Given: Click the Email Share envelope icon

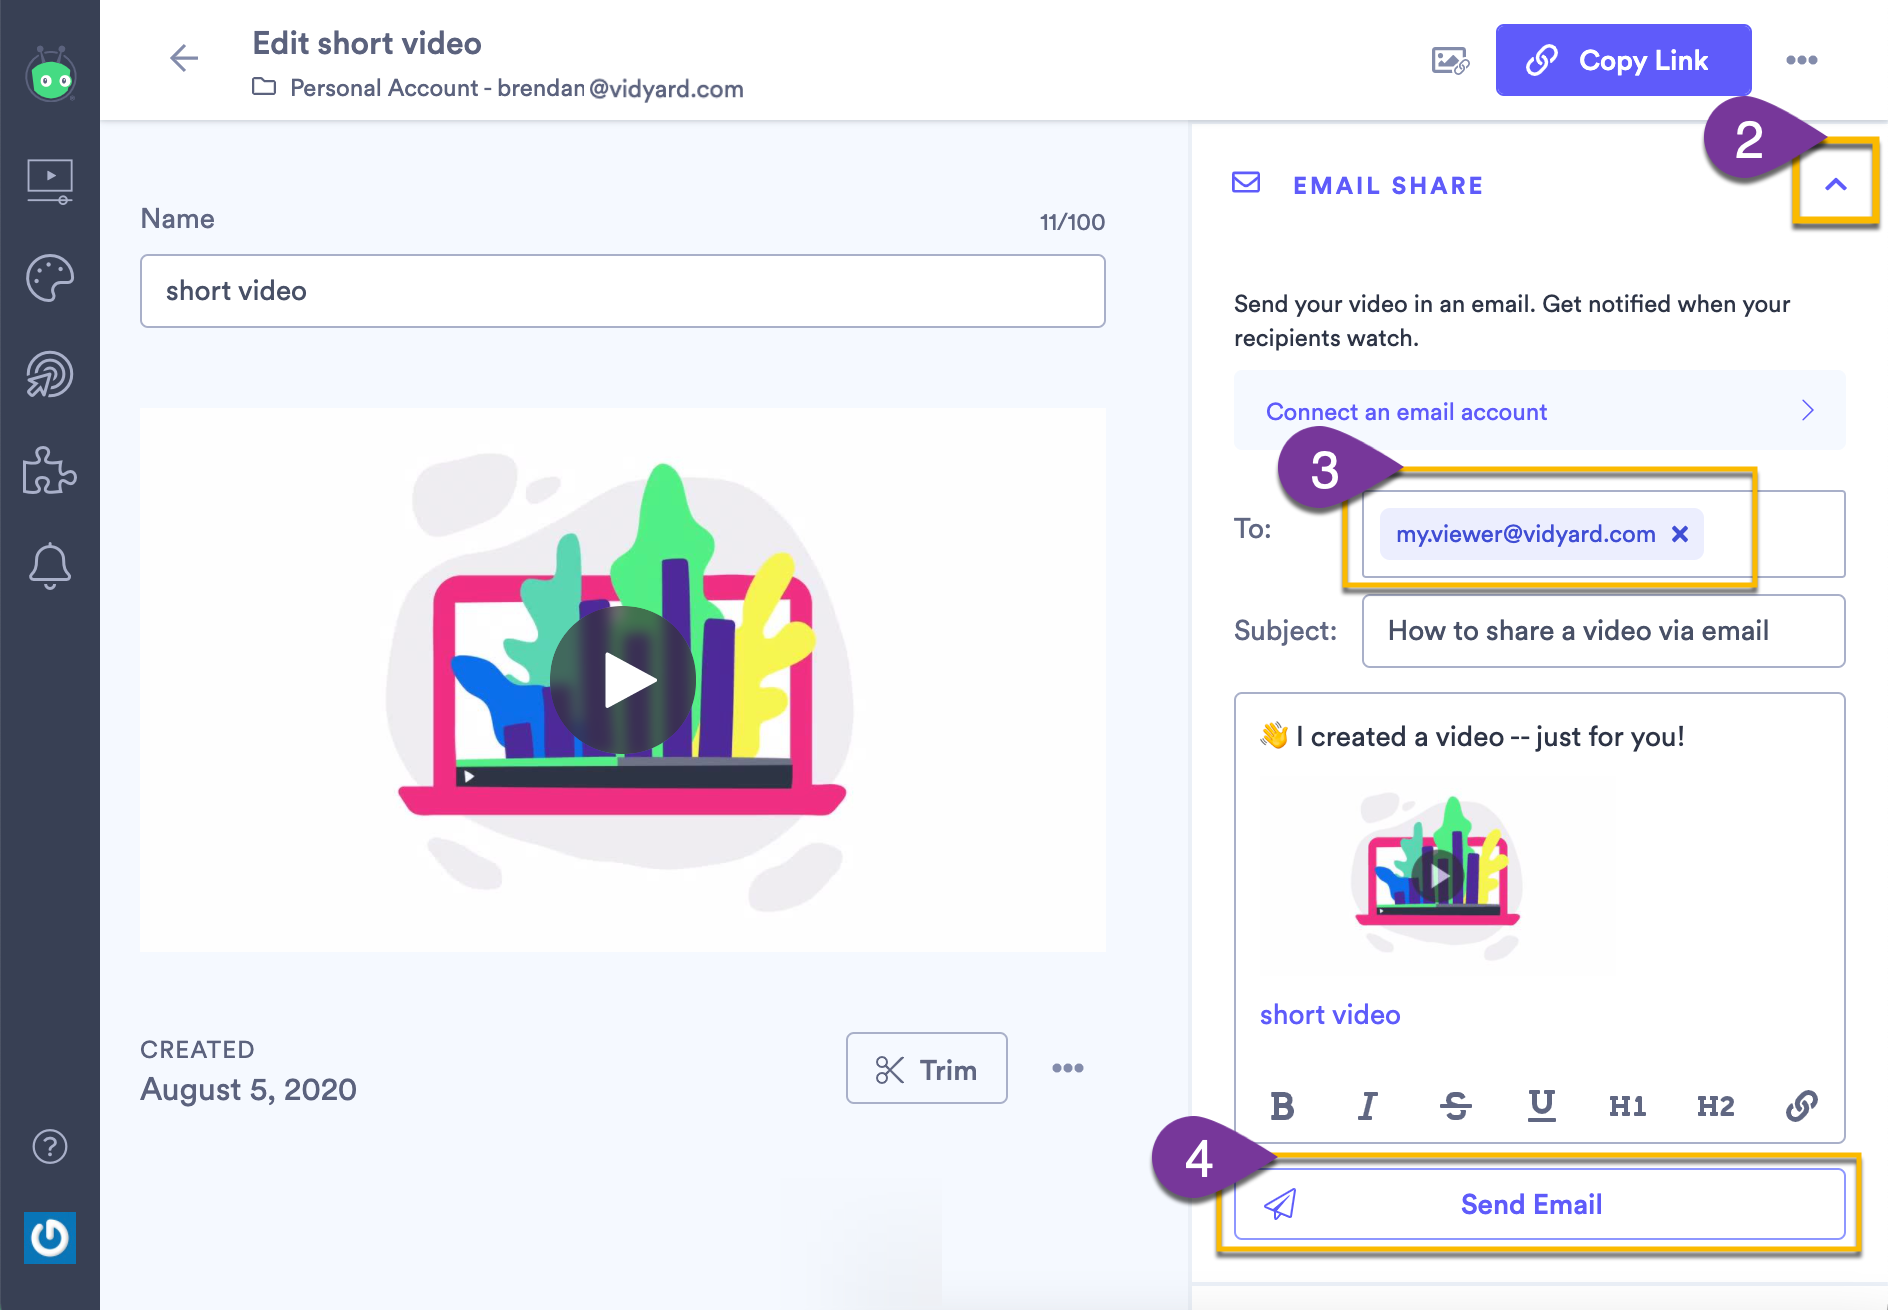Looking at the screenshot, I should [x=1246, y=183].
